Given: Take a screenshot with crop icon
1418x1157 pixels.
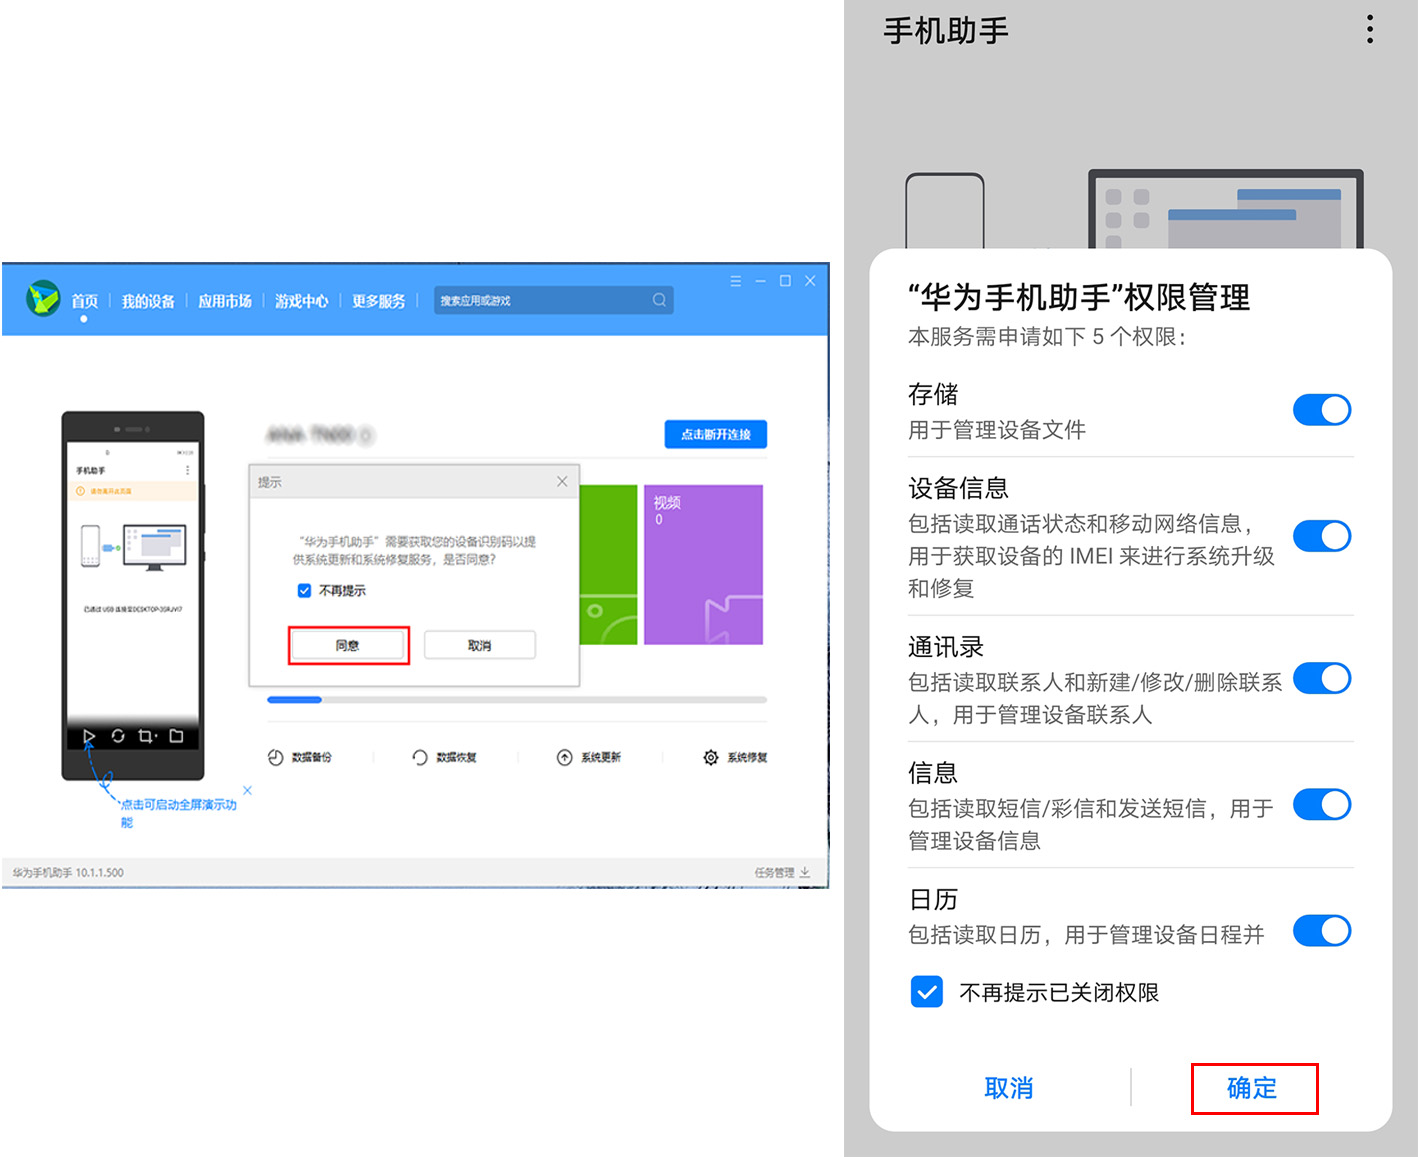Looking at the screenshot, I should pos(147,736).
